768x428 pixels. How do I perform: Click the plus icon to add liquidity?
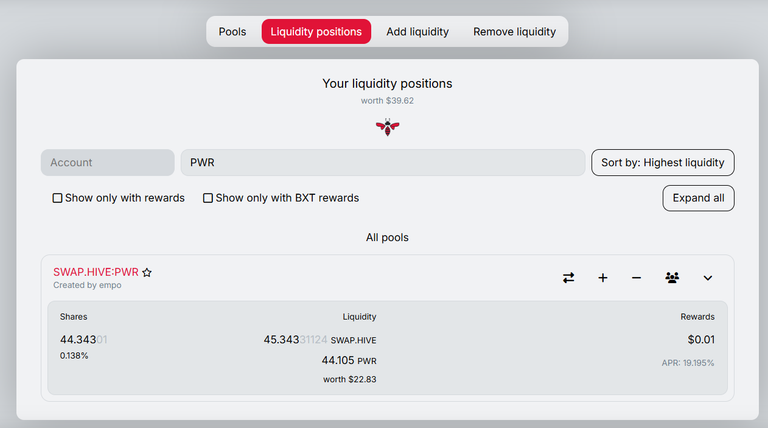click(x=603, y=278)
